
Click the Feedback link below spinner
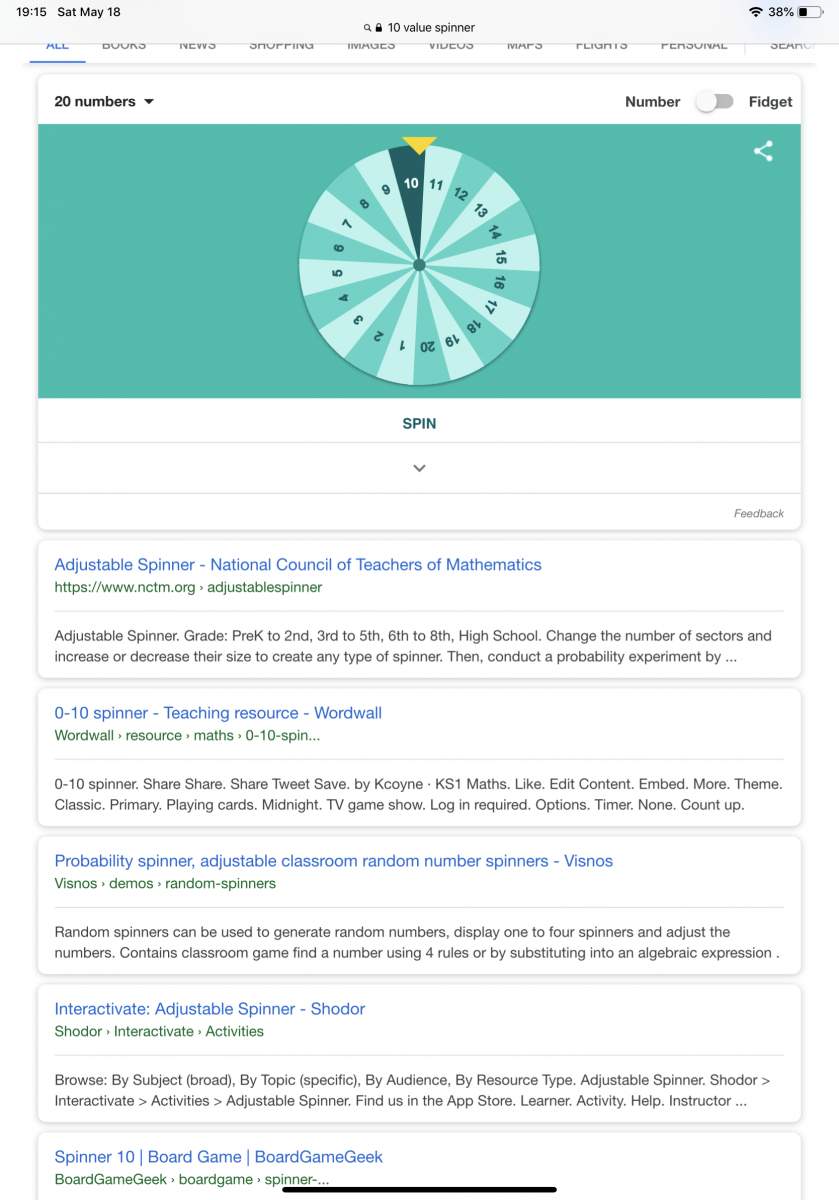pyautogui.click(x=758, y=513)
